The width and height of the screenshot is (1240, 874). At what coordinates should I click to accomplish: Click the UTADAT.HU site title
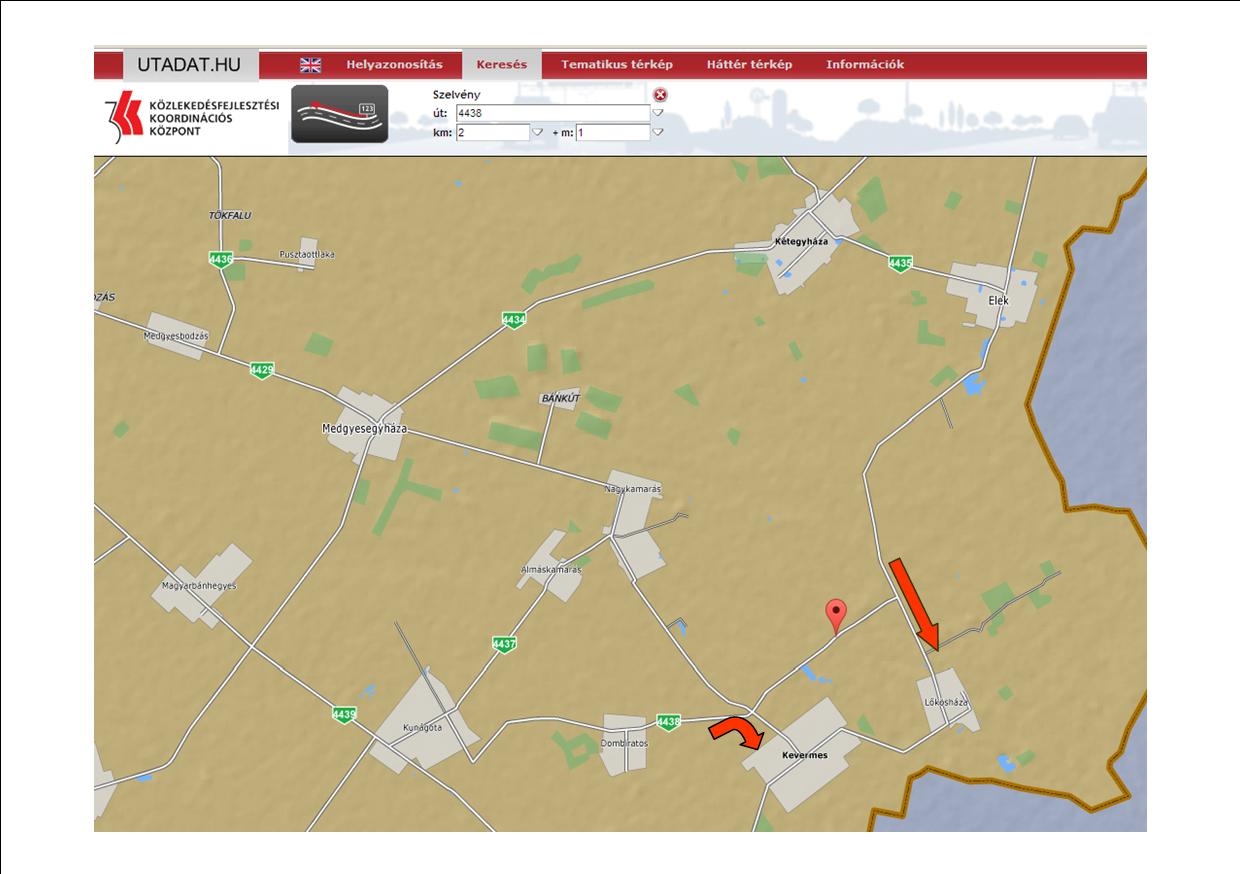click(x=189, y=65)
